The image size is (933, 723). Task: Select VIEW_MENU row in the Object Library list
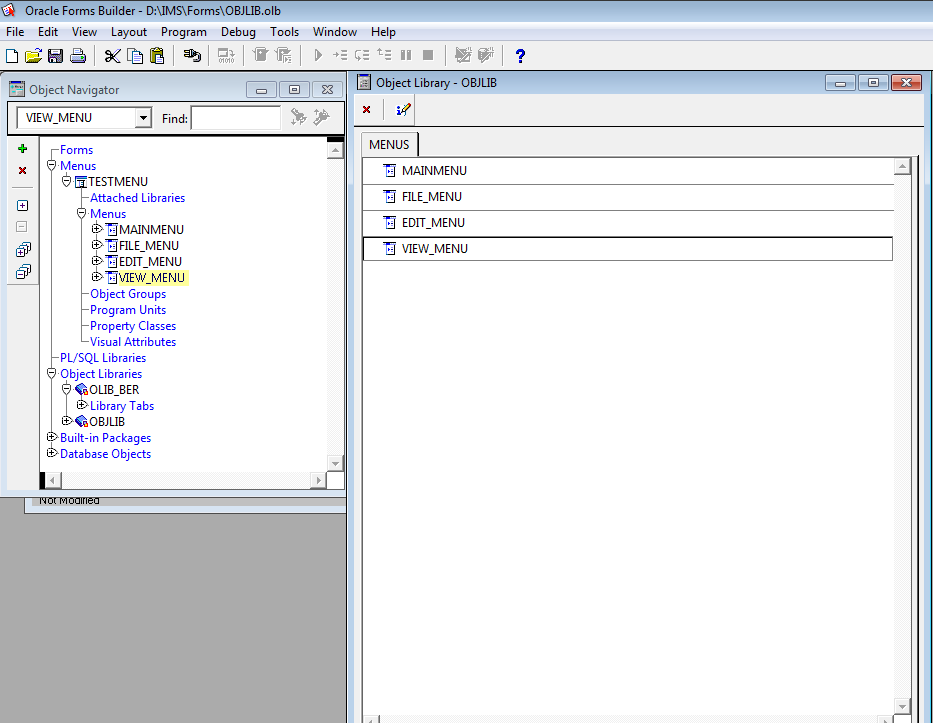click(x=628, y=249)
